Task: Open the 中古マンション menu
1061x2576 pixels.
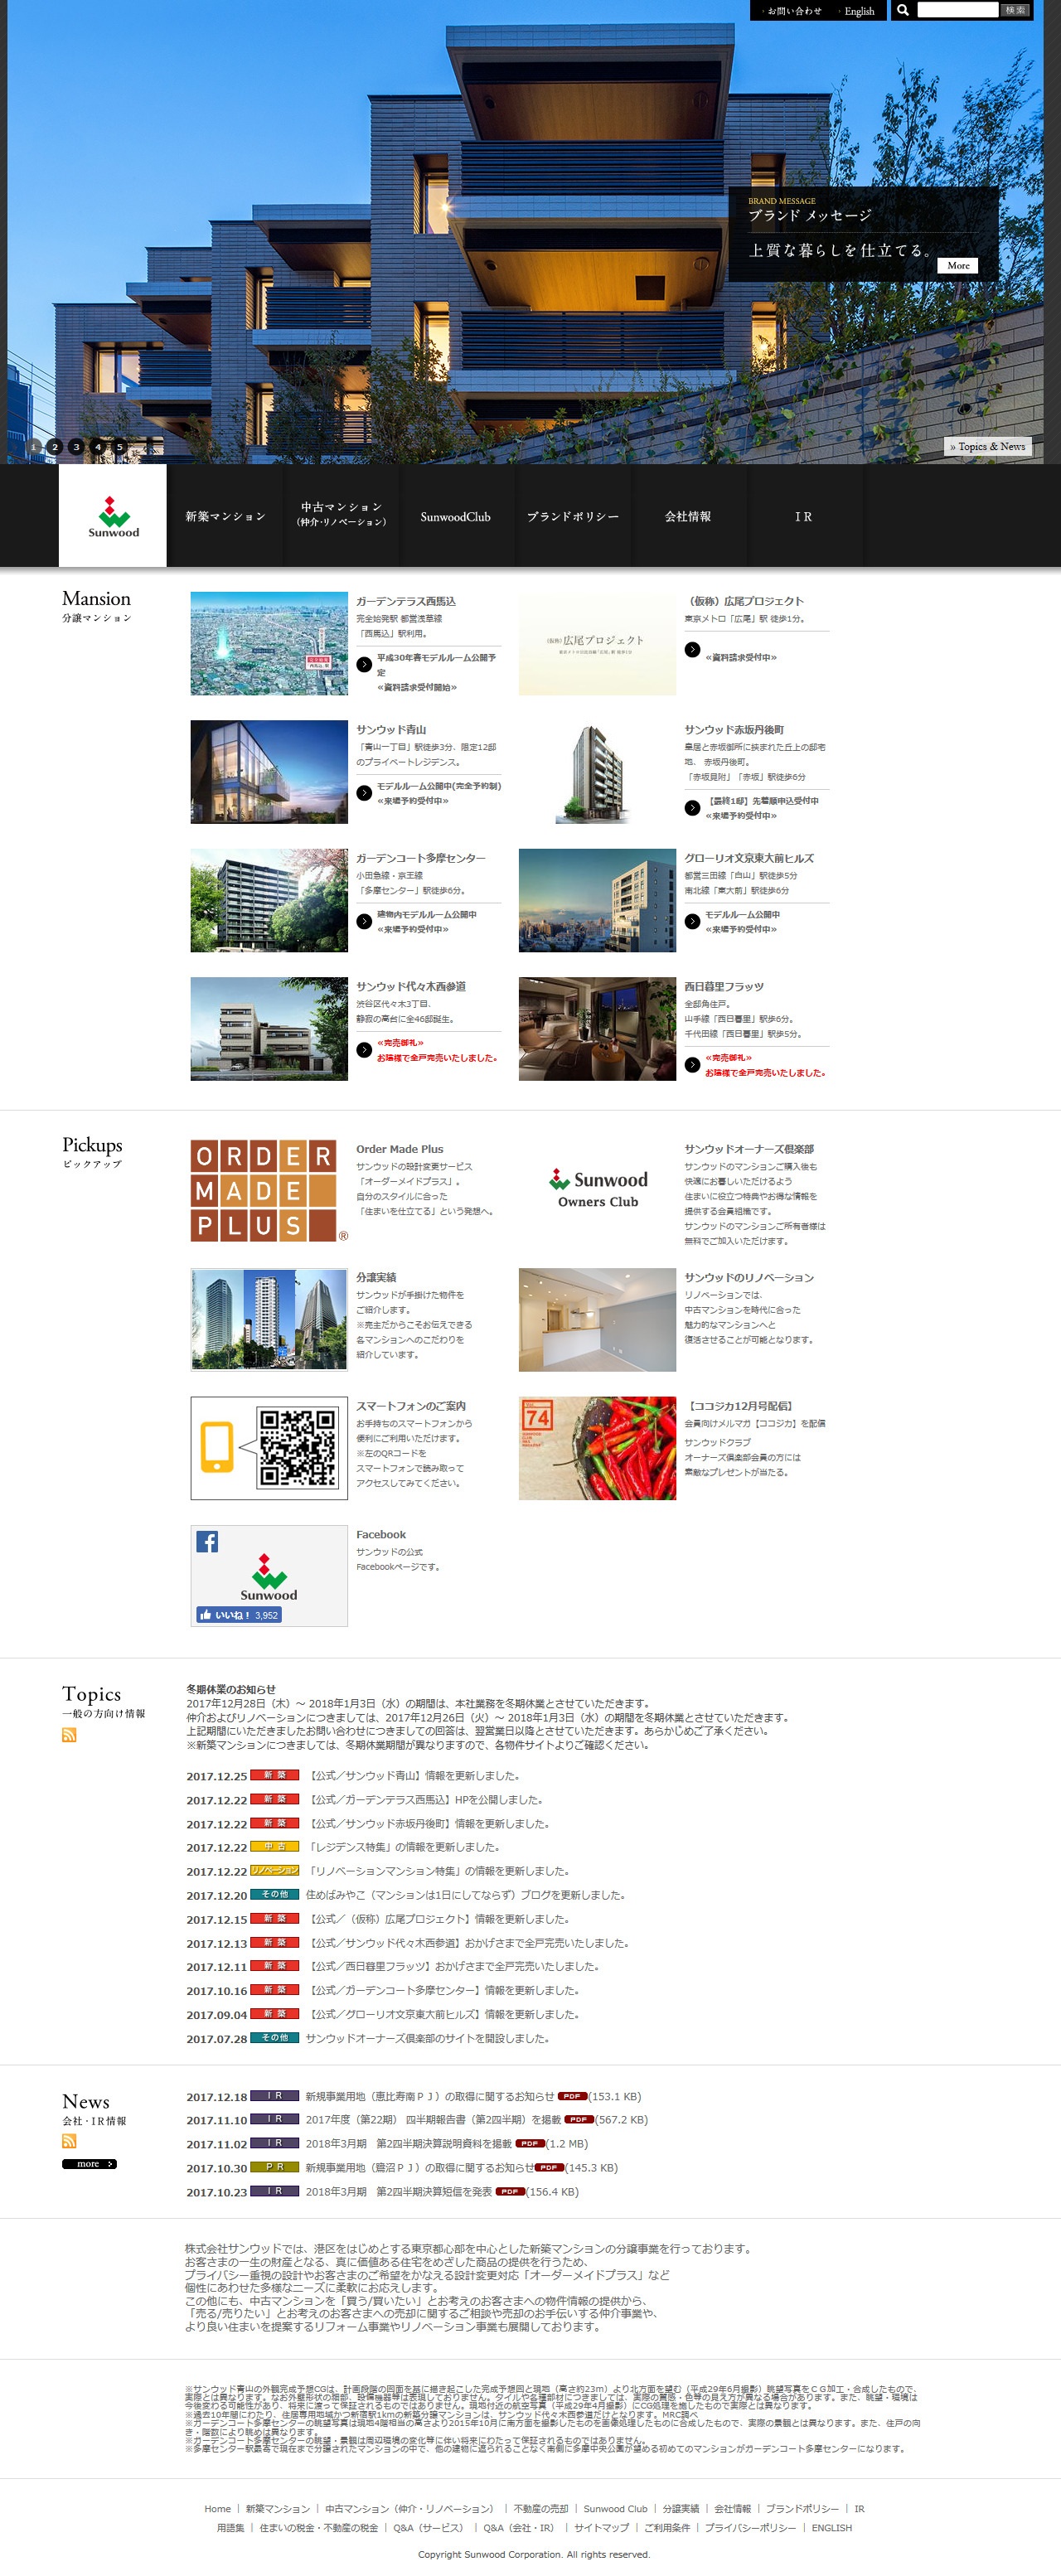Action: point(341,515)
